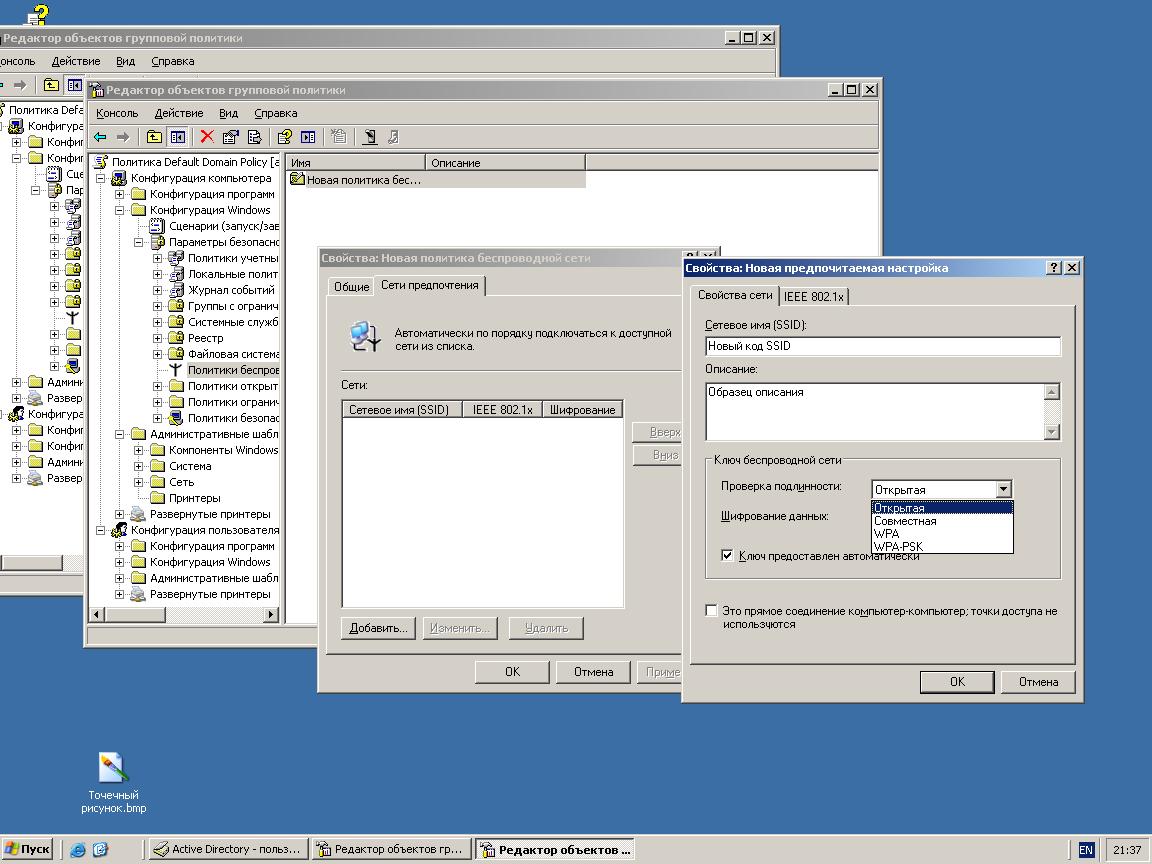Click OK in the preferred setting dialog

(957, 682)
